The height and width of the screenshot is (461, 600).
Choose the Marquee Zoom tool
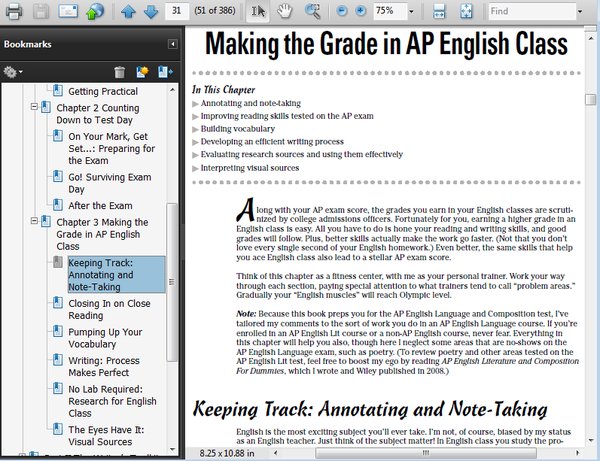[312, 11]
